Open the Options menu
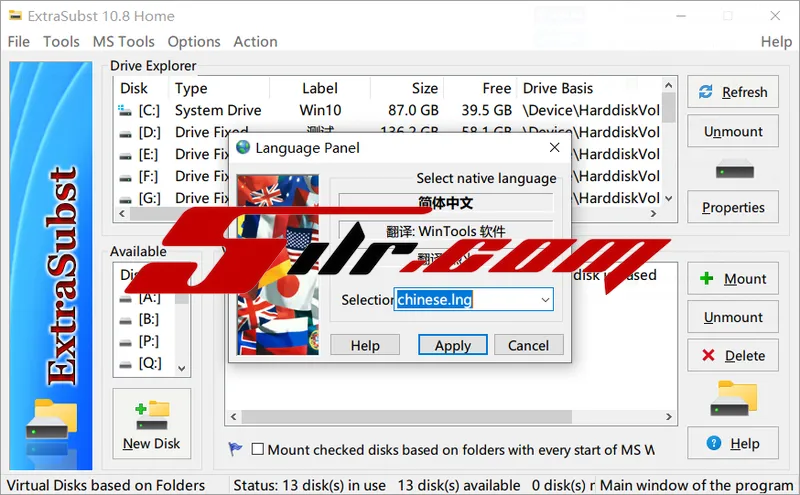 point(194,41)
